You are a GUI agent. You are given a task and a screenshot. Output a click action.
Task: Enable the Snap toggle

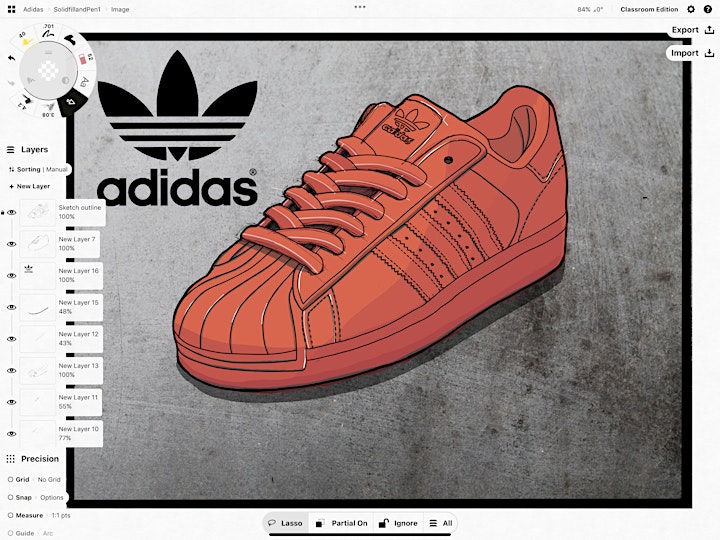click(x=10, y=497)
